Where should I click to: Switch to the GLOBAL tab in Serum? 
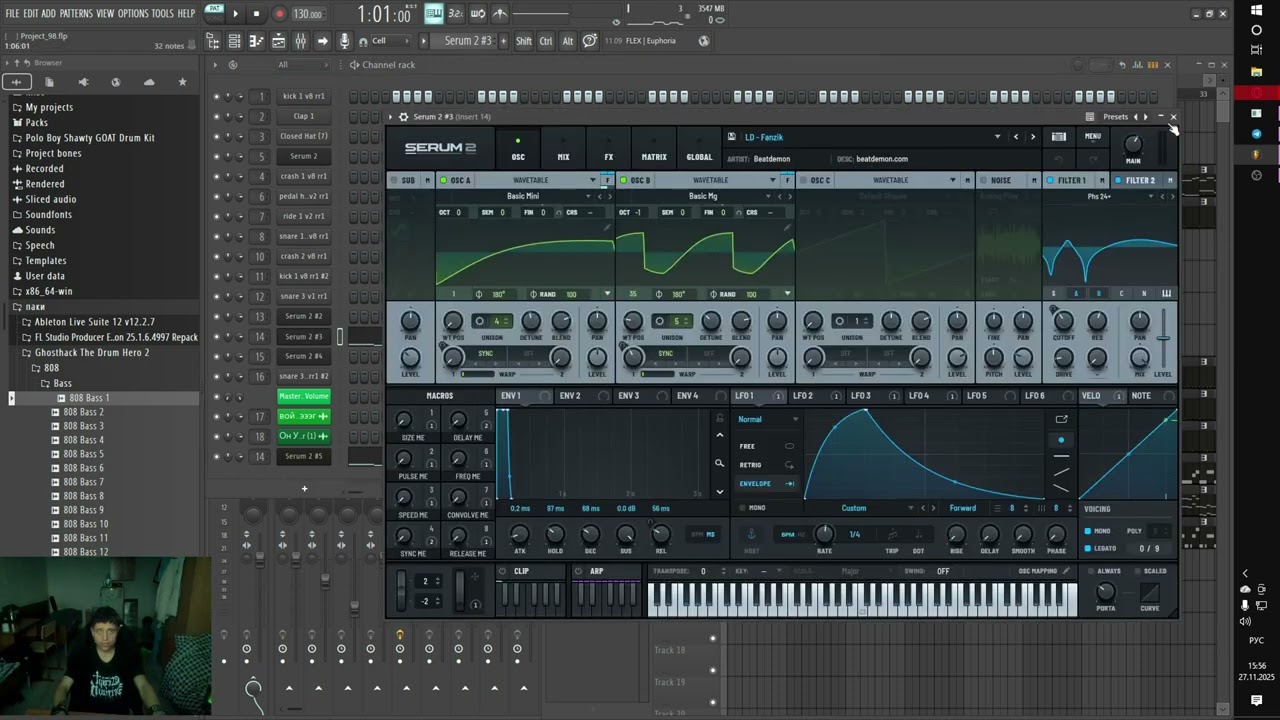coord(699,150)
